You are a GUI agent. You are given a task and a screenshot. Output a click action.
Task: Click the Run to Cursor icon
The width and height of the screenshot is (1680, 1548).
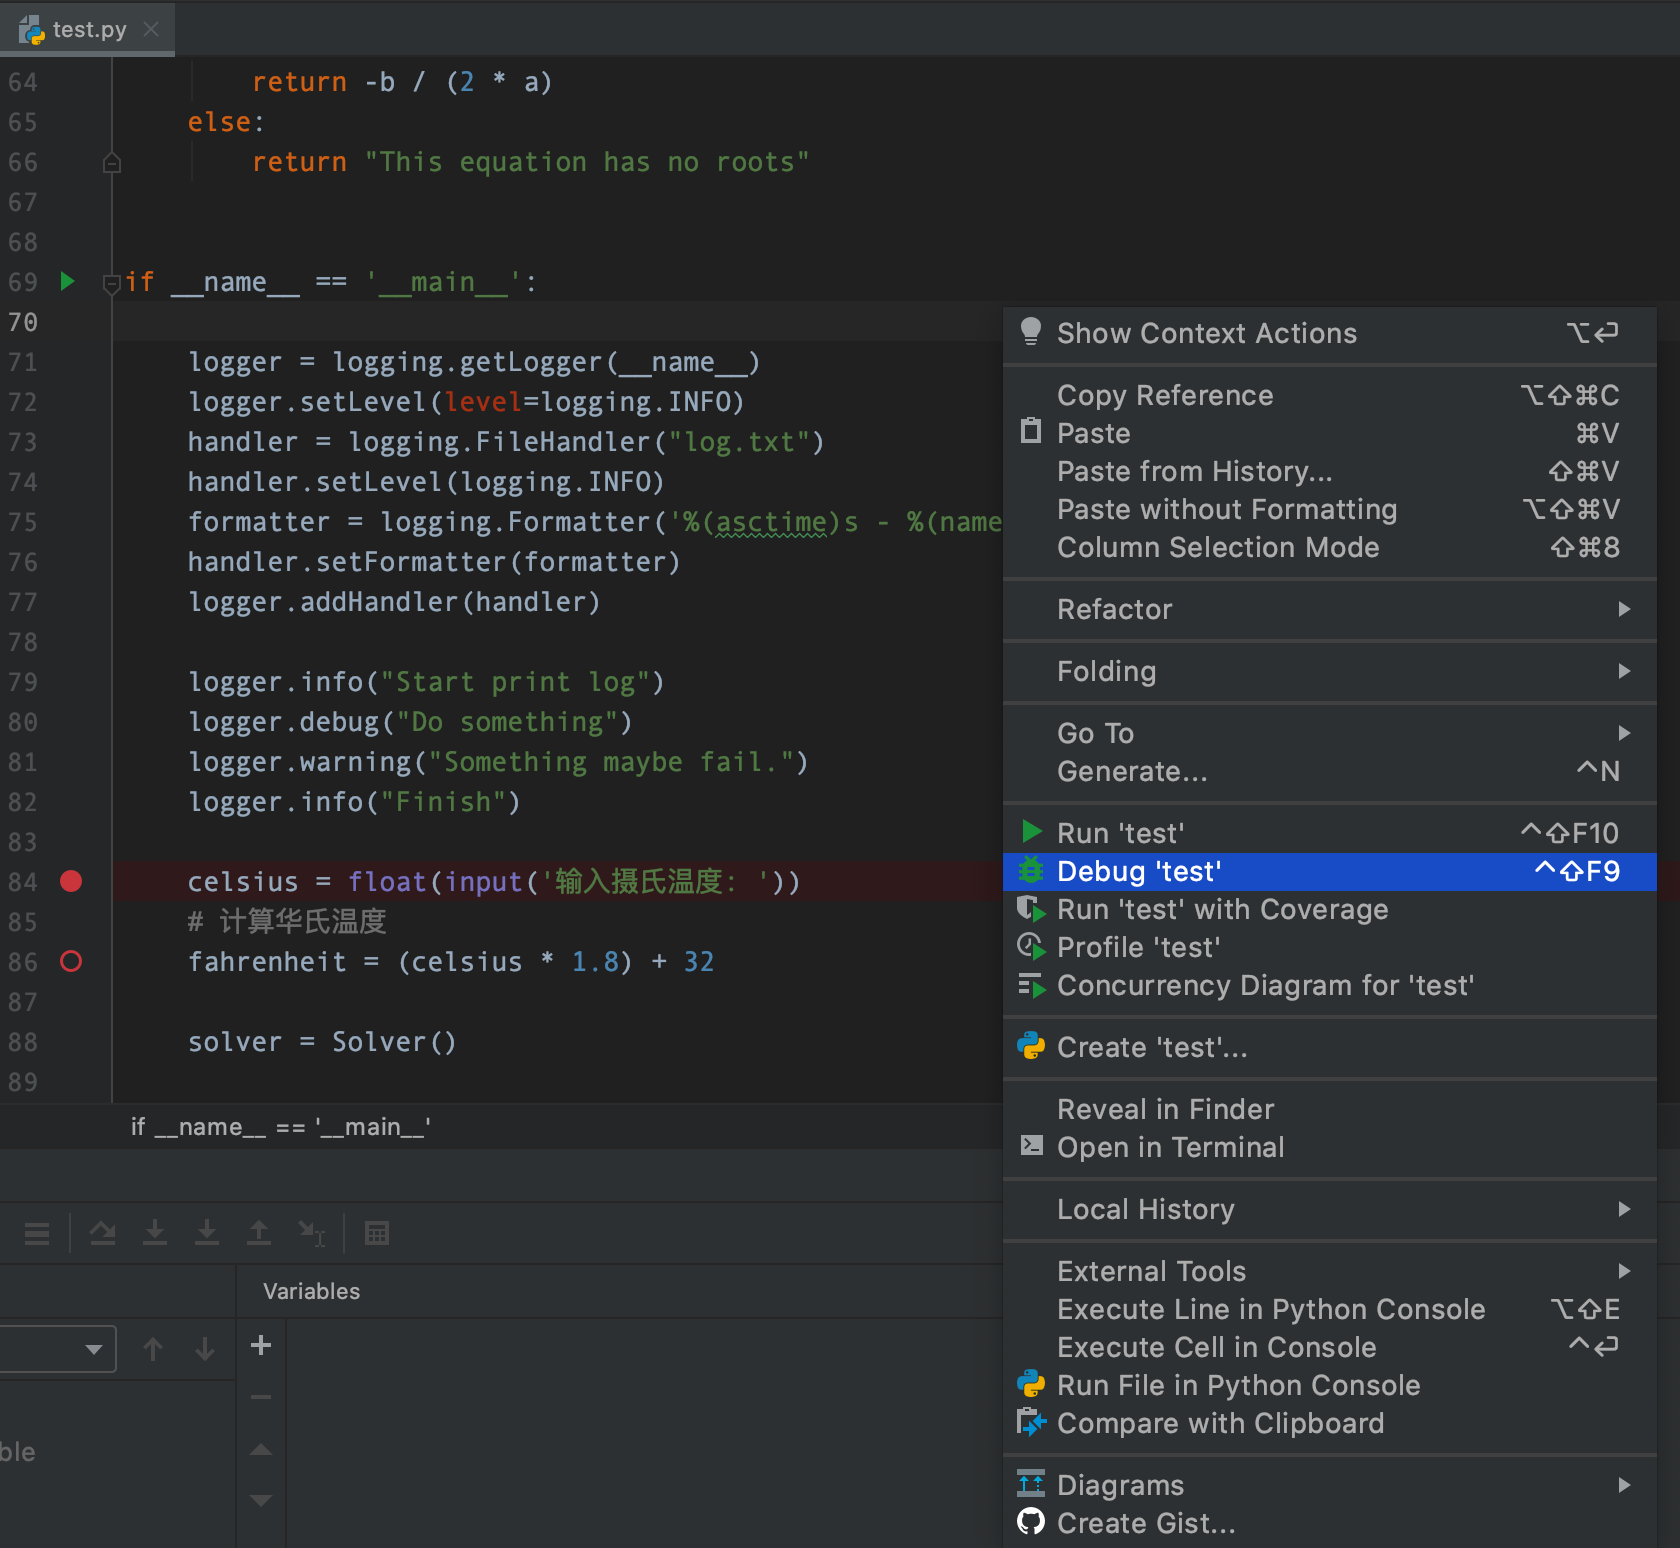(x=312, y=1233)
